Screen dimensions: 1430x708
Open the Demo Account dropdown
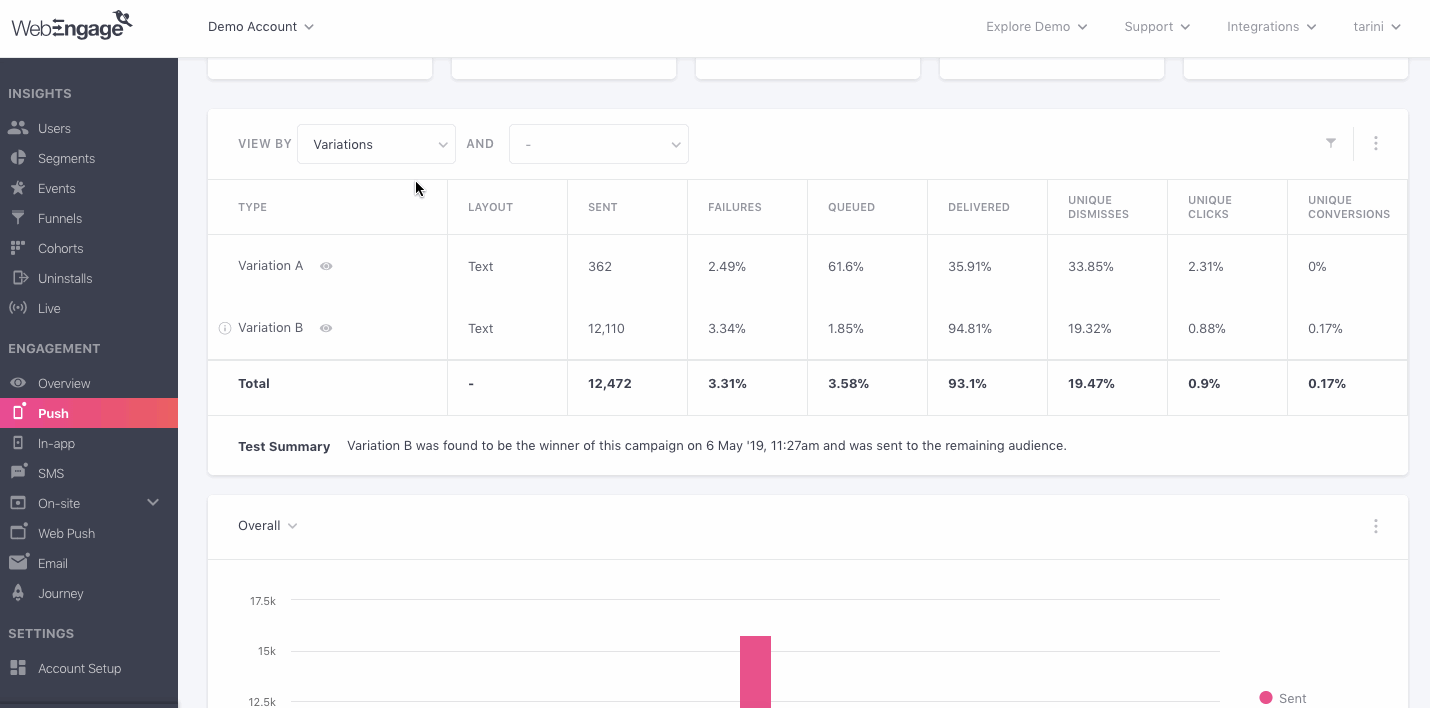[261, 27]
